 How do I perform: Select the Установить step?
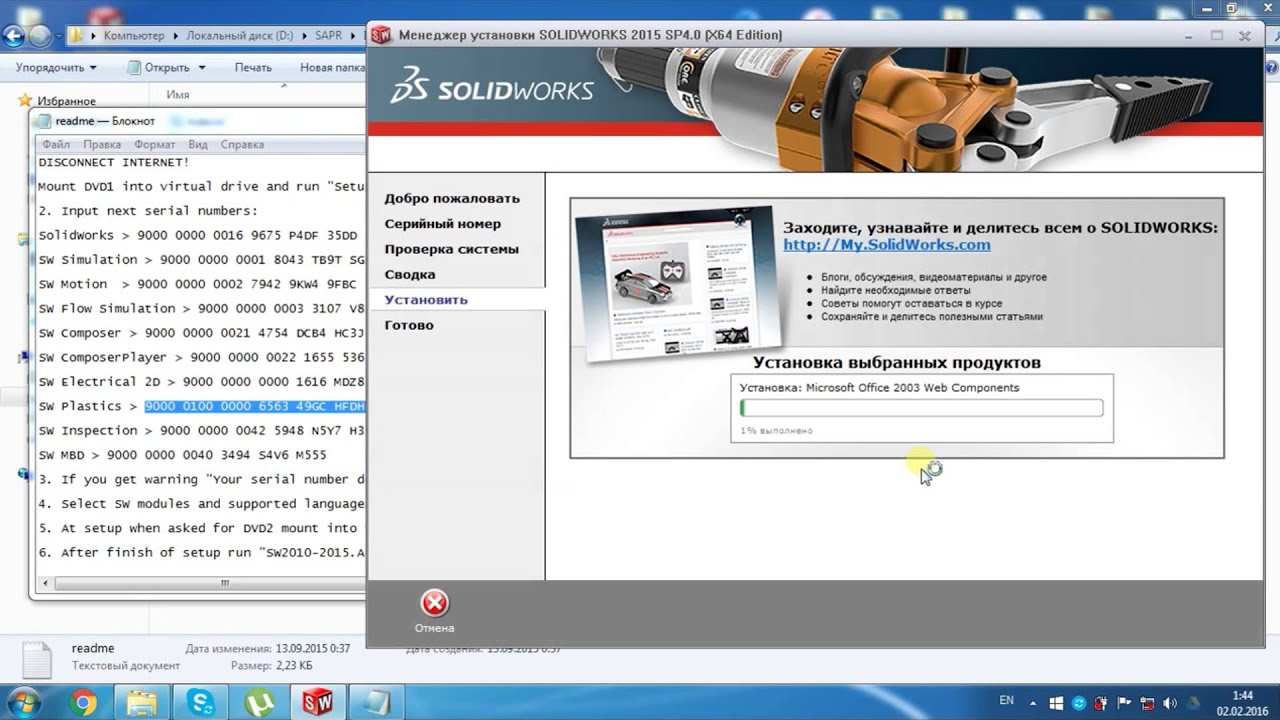[x=426, y=299]
